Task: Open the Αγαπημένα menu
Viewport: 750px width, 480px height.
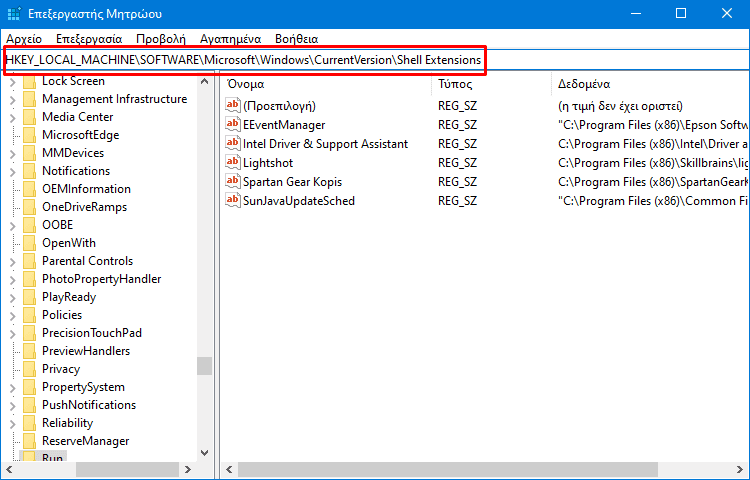Action: coord(231,39)
